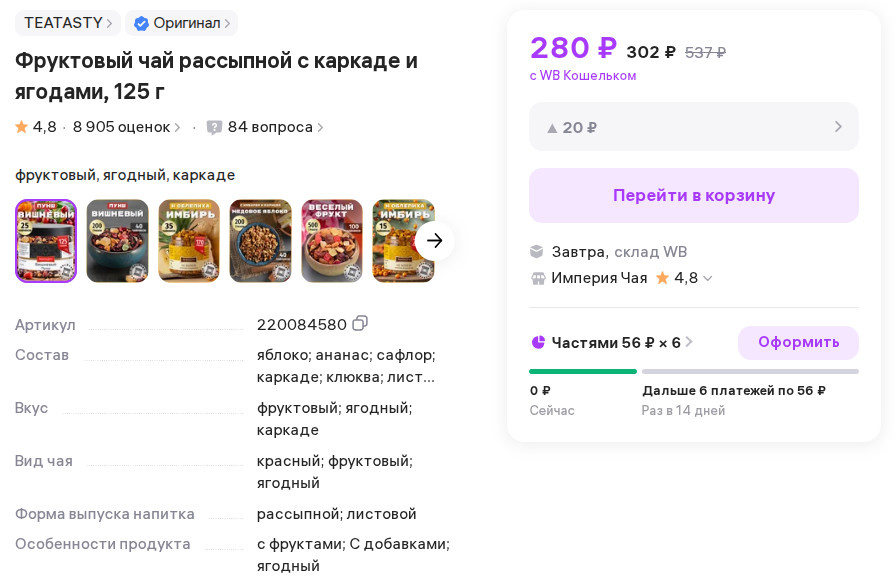The width and height of the screenshot is (895, 582).
Task: Click the pie chart icon next to «Частями 56 ₽»
Action: pyautogui.click(x=537, y=342)
